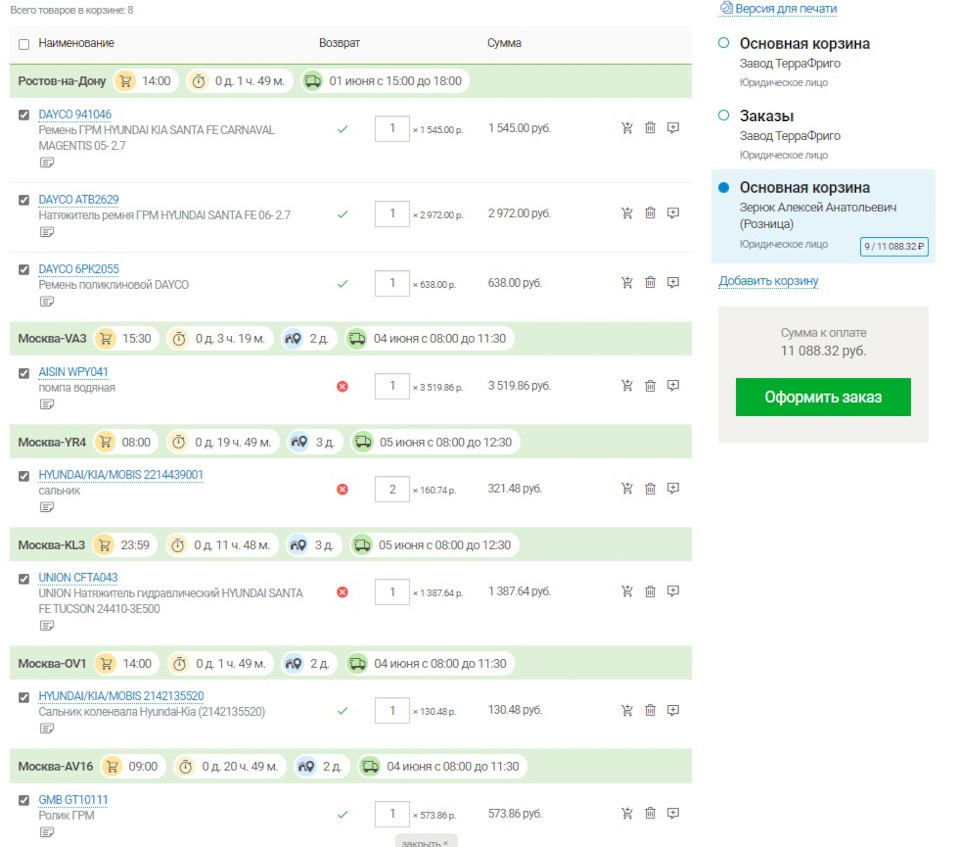The width and height of the screenshot is (960, 847).
Task: Click Москва-YR4 warehouse label
Action: coord(52,442)
